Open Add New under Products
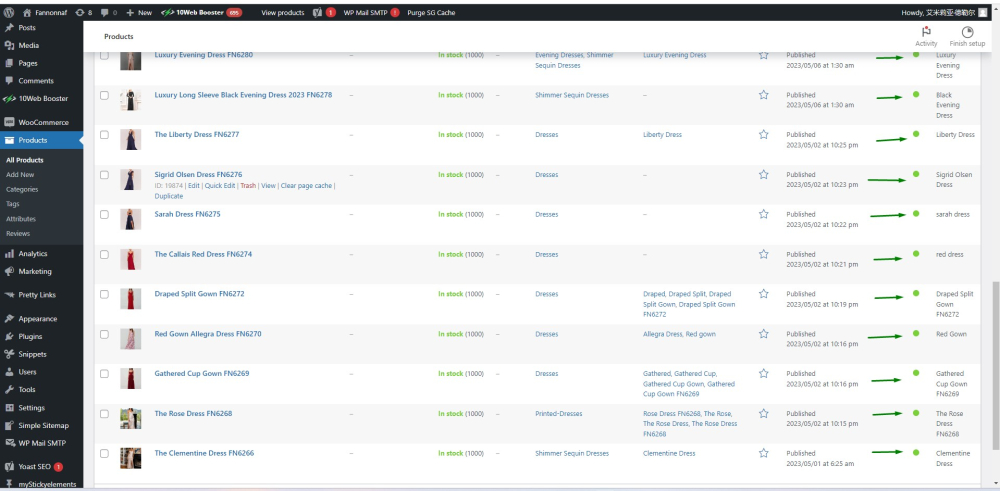This screenshot has width=1000, height=491. 20,174
